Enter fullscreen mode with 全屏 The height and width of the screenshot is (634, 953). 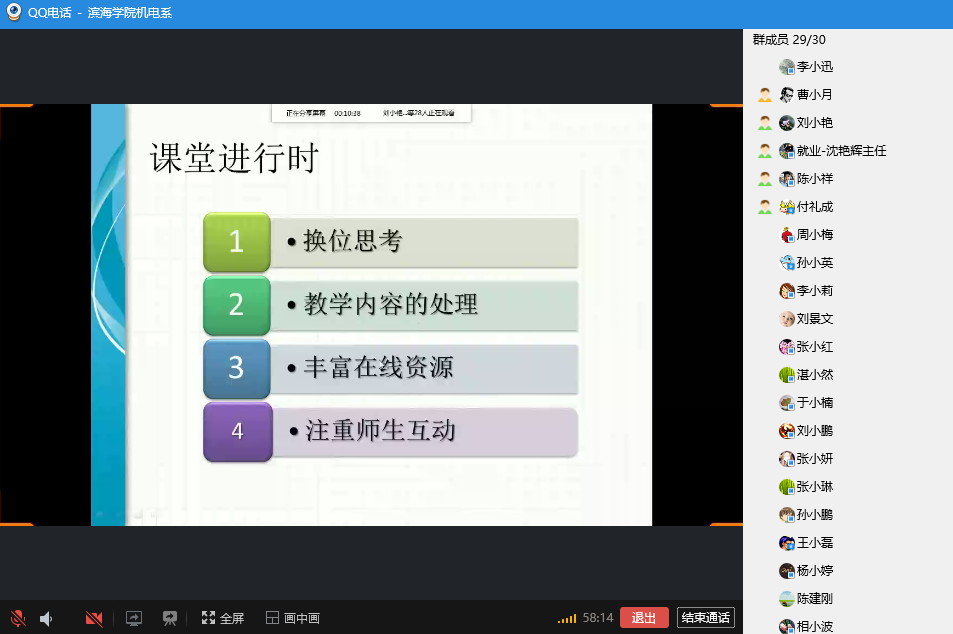222,618
